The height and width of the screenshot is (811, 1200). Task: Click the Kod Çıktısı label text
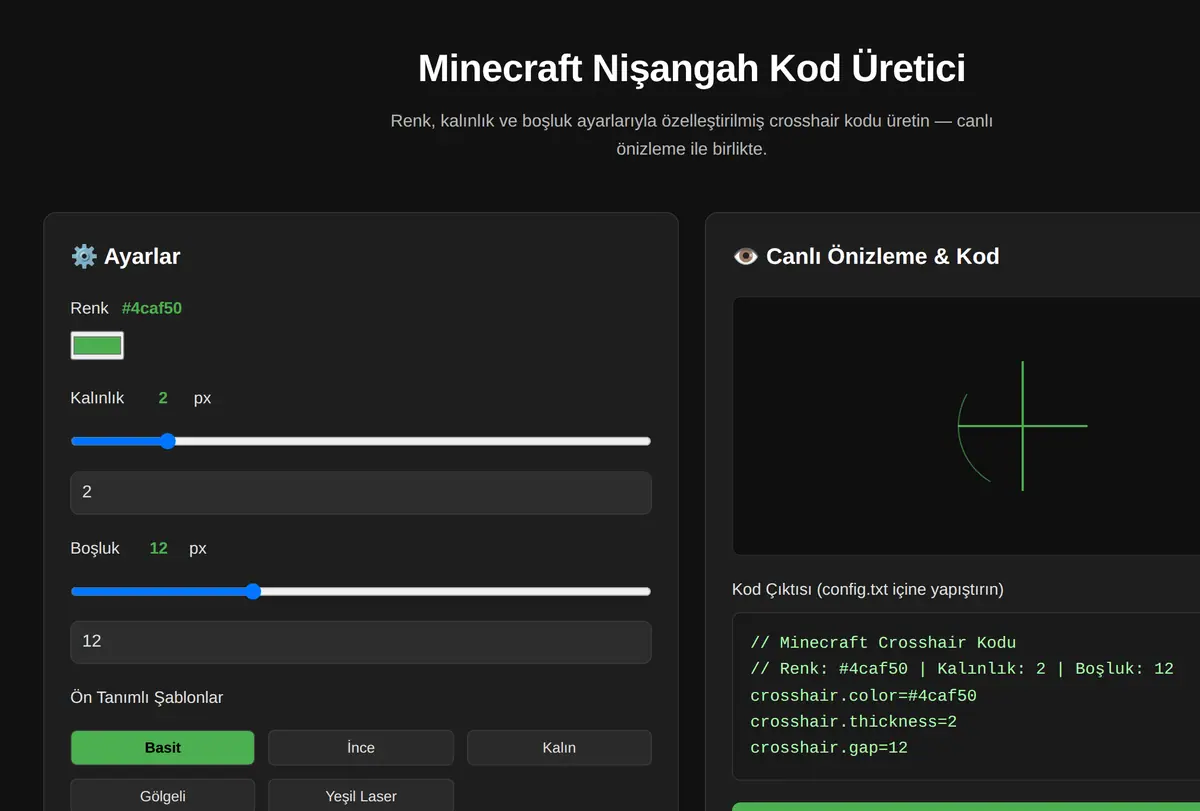point(868,589)
